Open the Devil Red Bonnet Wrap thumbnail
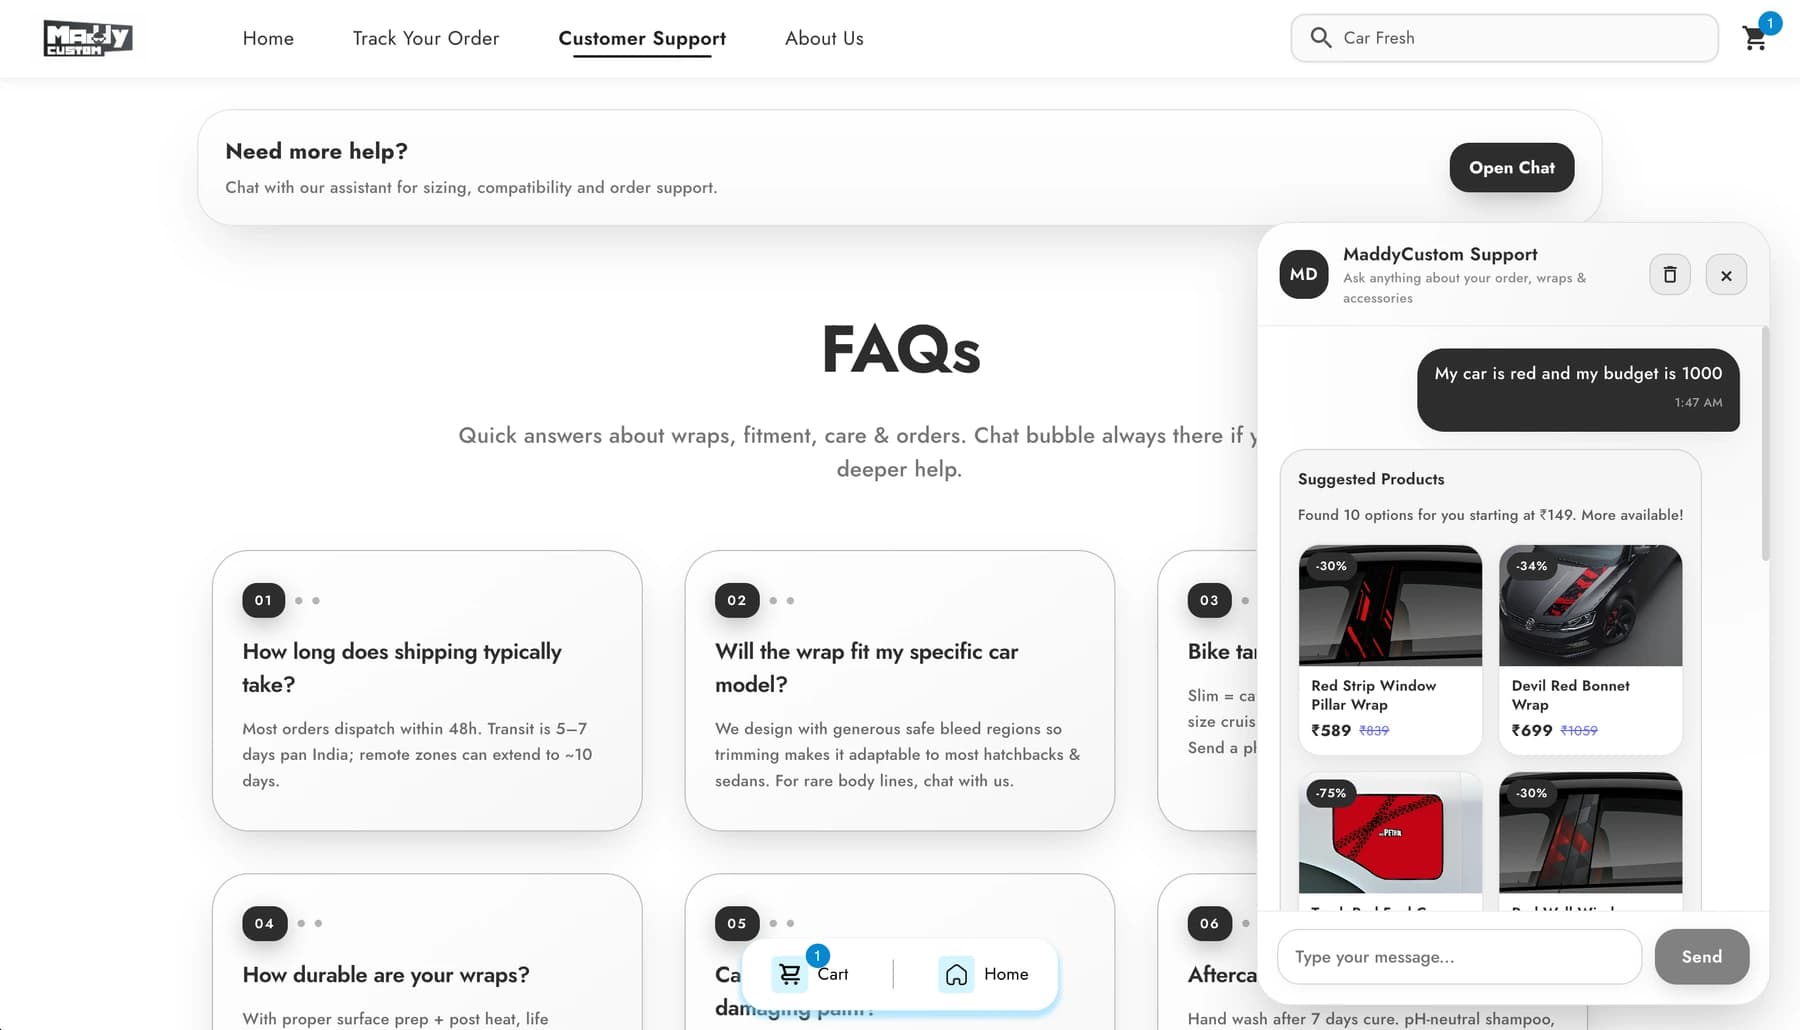 [1591, 605]
